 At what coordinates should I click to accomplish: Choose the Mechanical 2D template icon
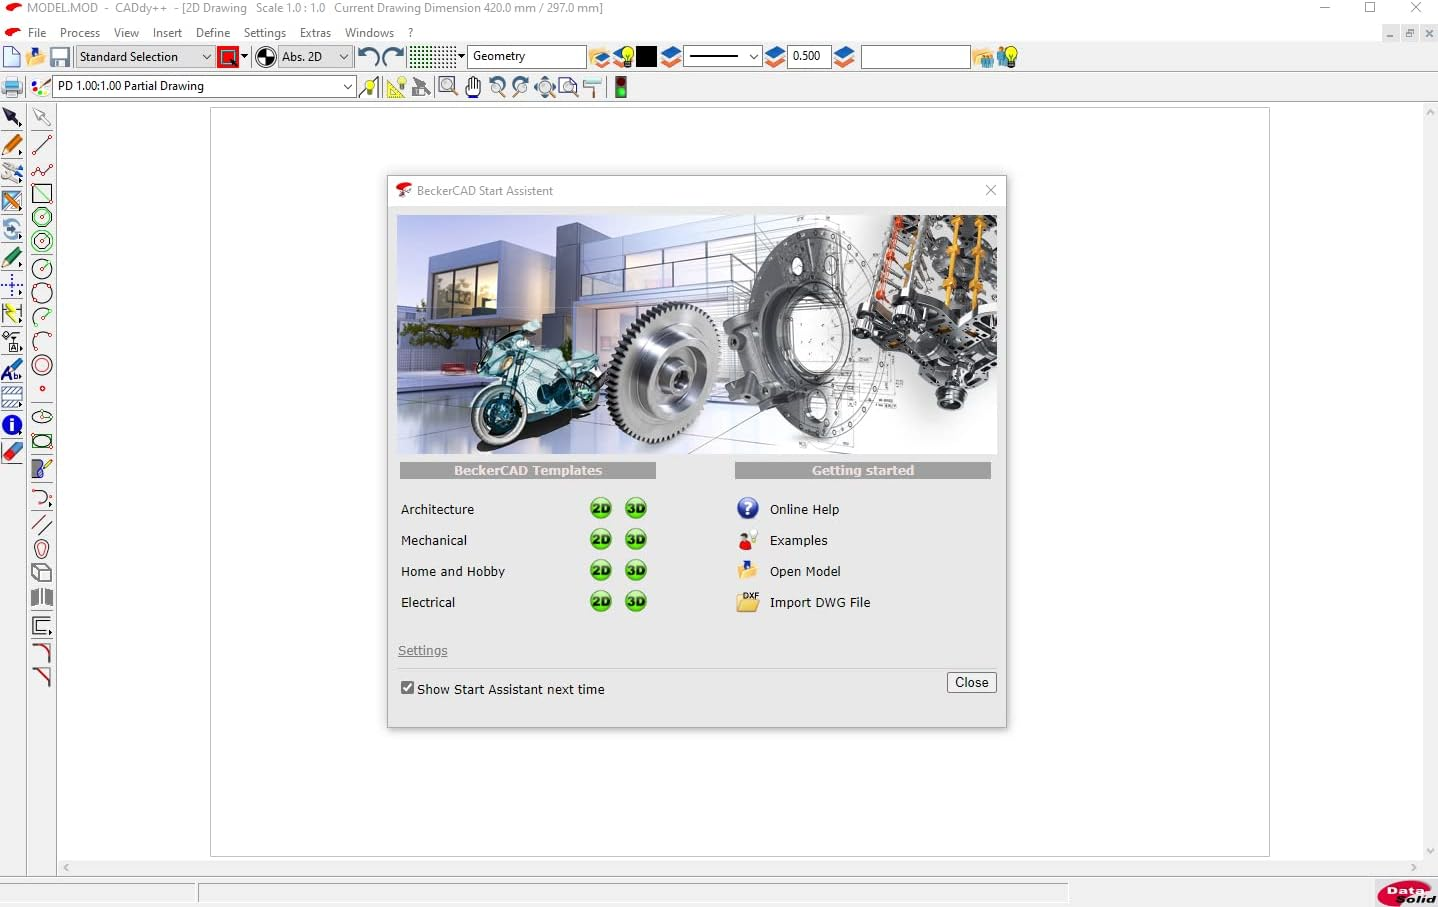click(601, 540)
